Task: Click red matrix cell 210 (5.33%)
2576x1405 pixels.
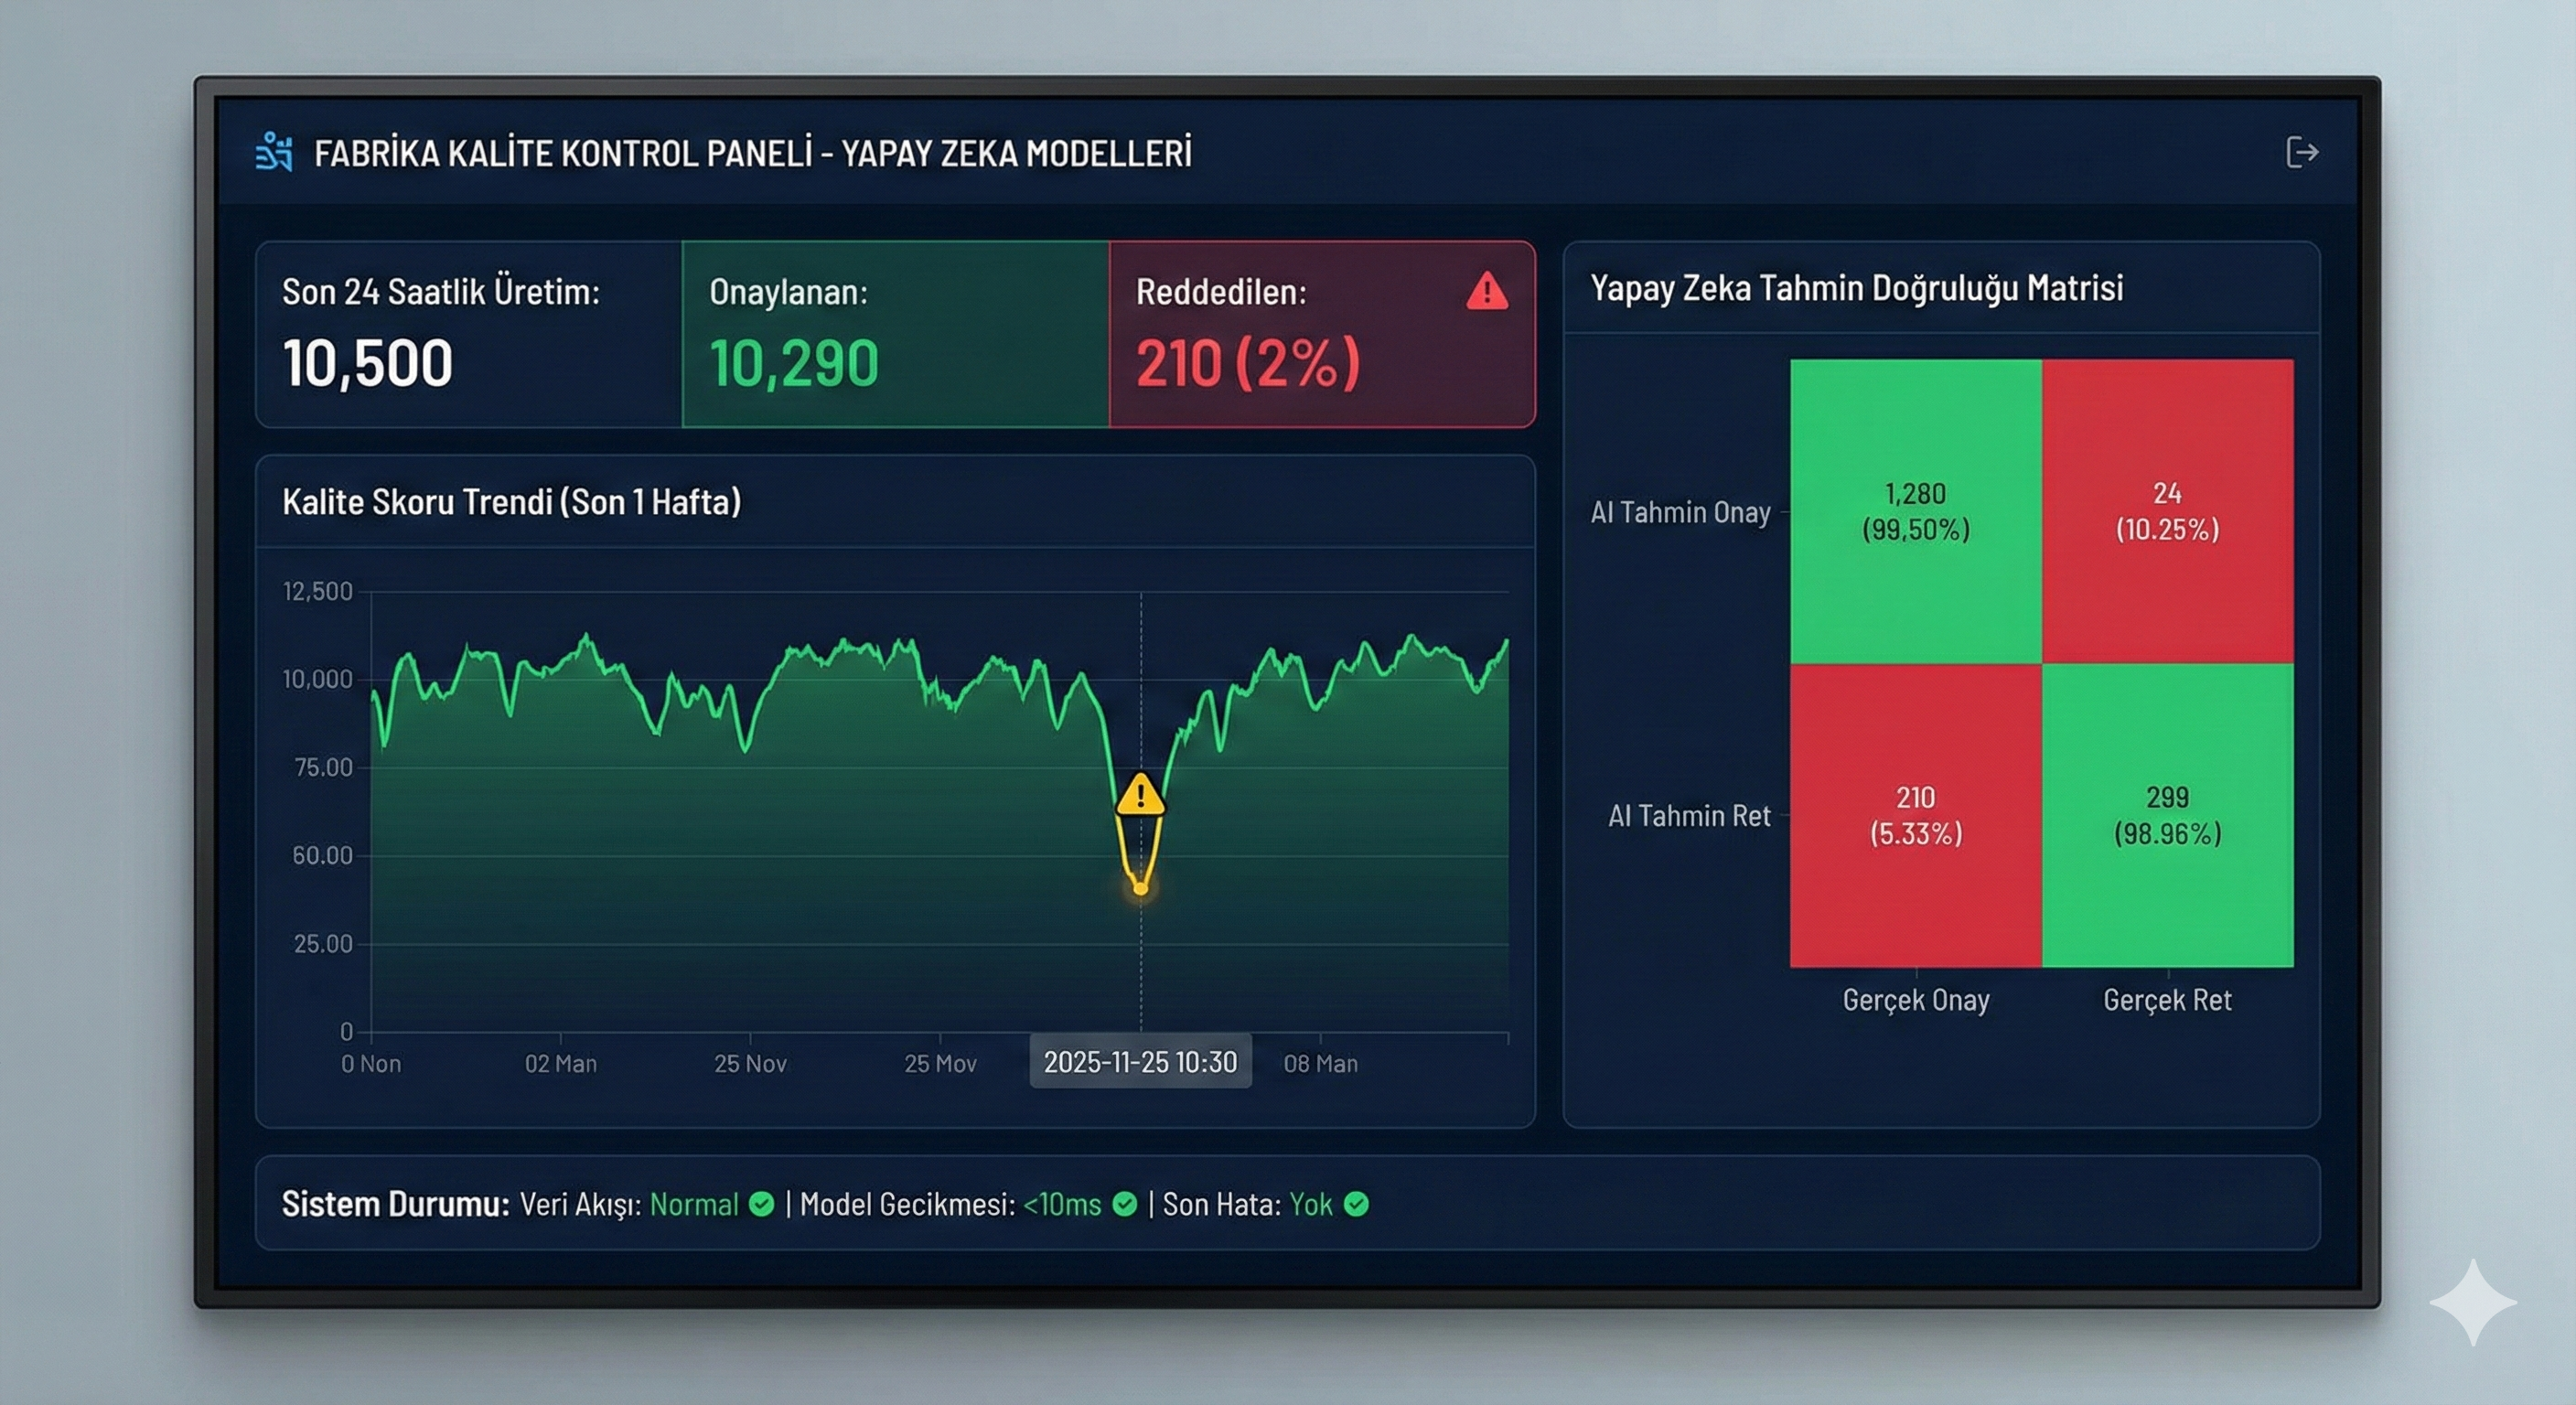Action: [x=1915, y=815]
